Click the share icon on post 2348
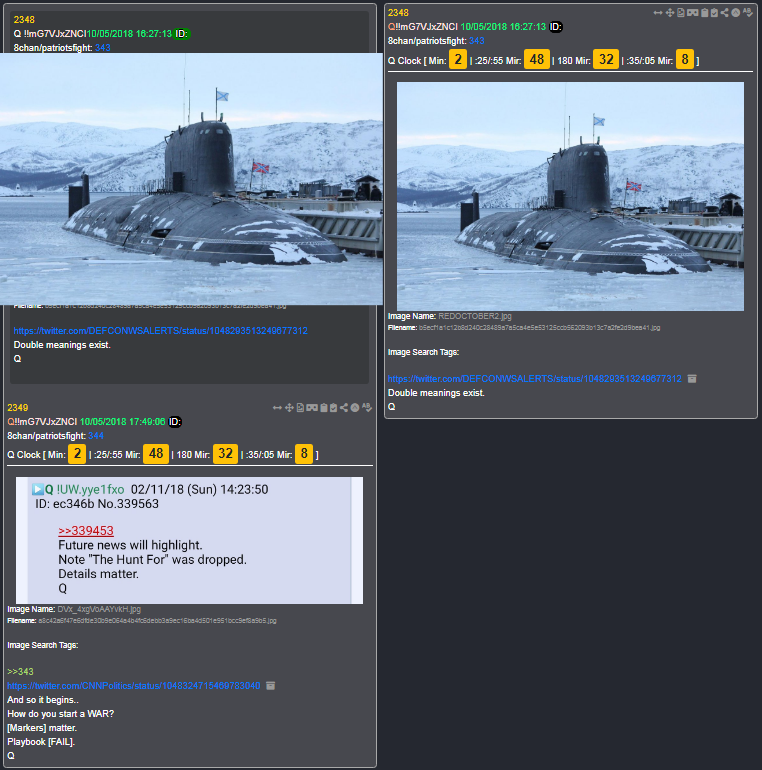This screenshot has height=770, width=762. (725, 13)
